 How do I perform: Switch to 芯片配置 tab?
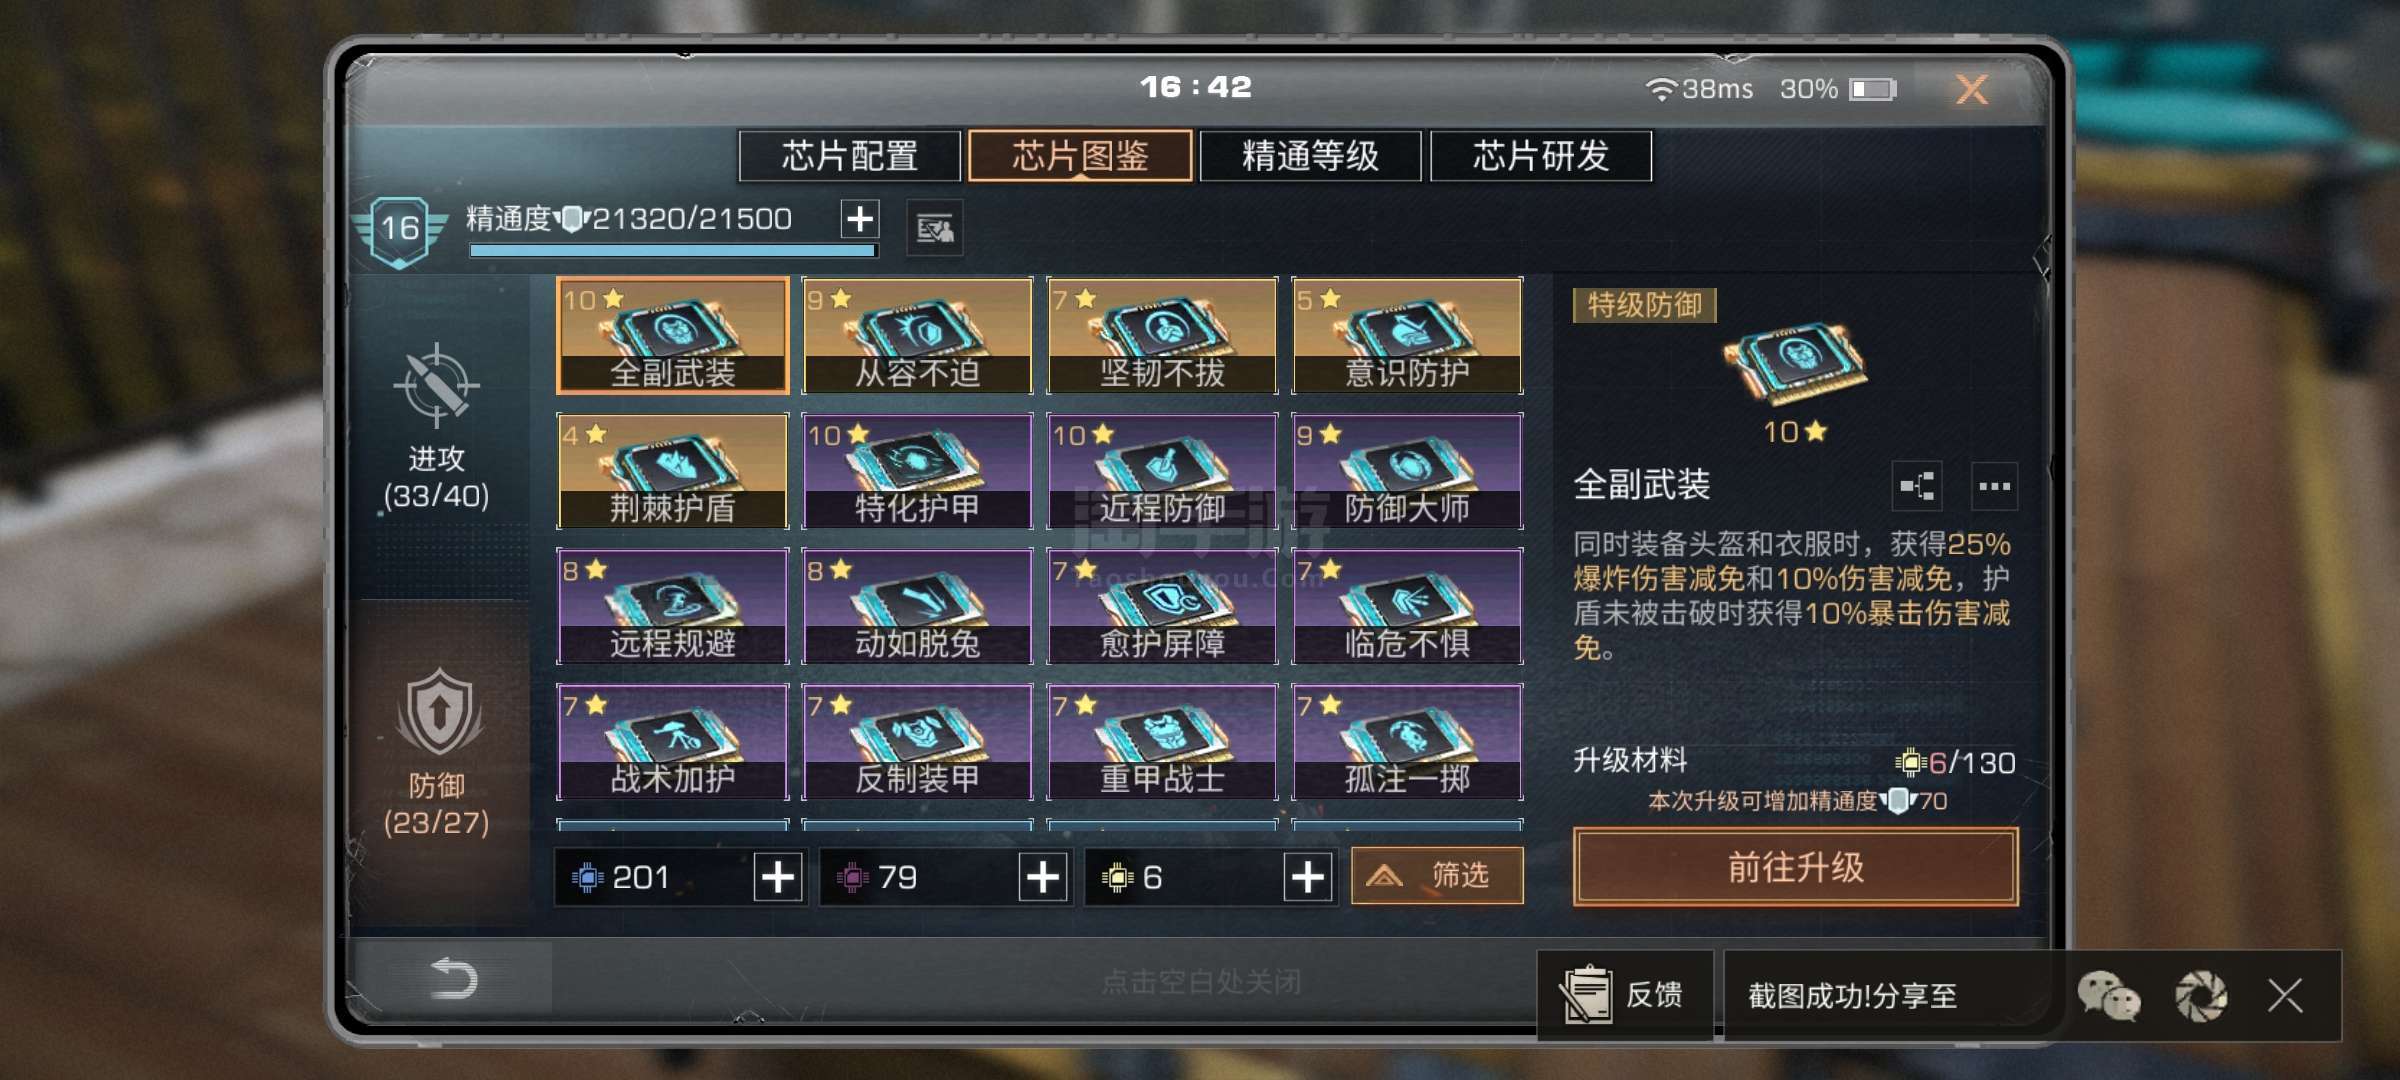pyautogui.click(x=849, y=156)
